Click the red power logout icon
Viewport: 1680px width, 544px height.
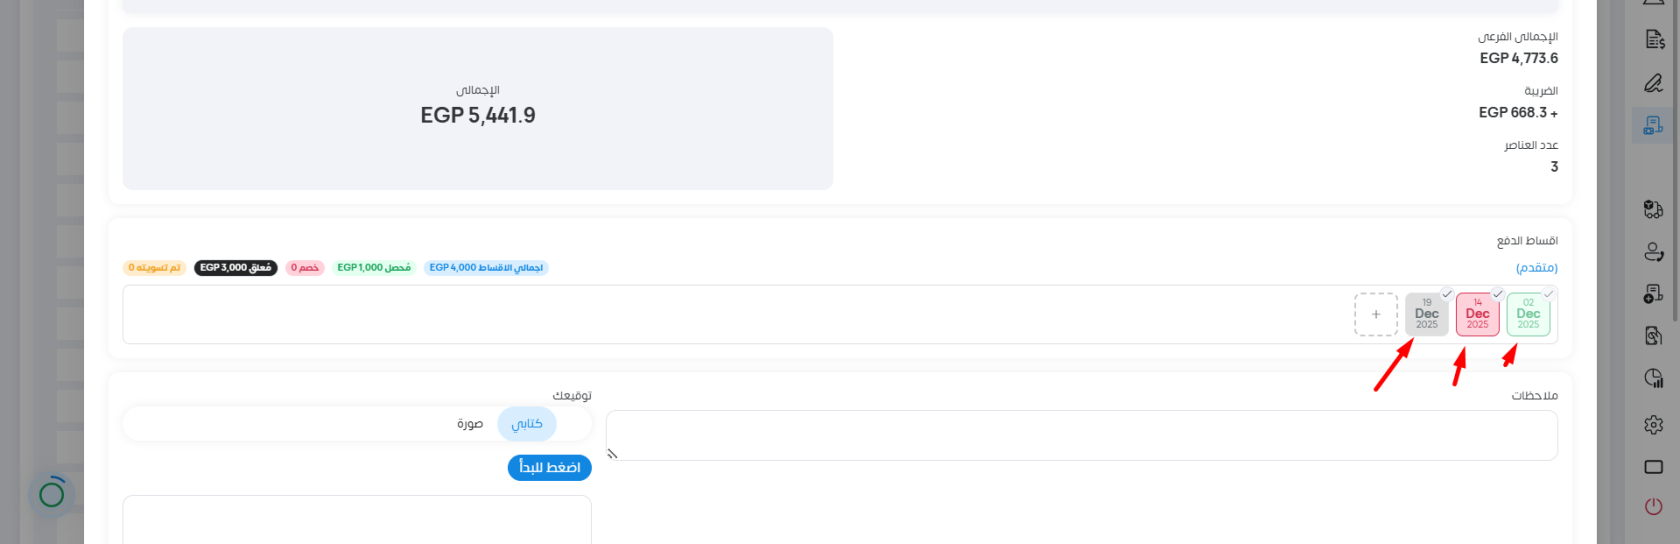pos(1654,507)
